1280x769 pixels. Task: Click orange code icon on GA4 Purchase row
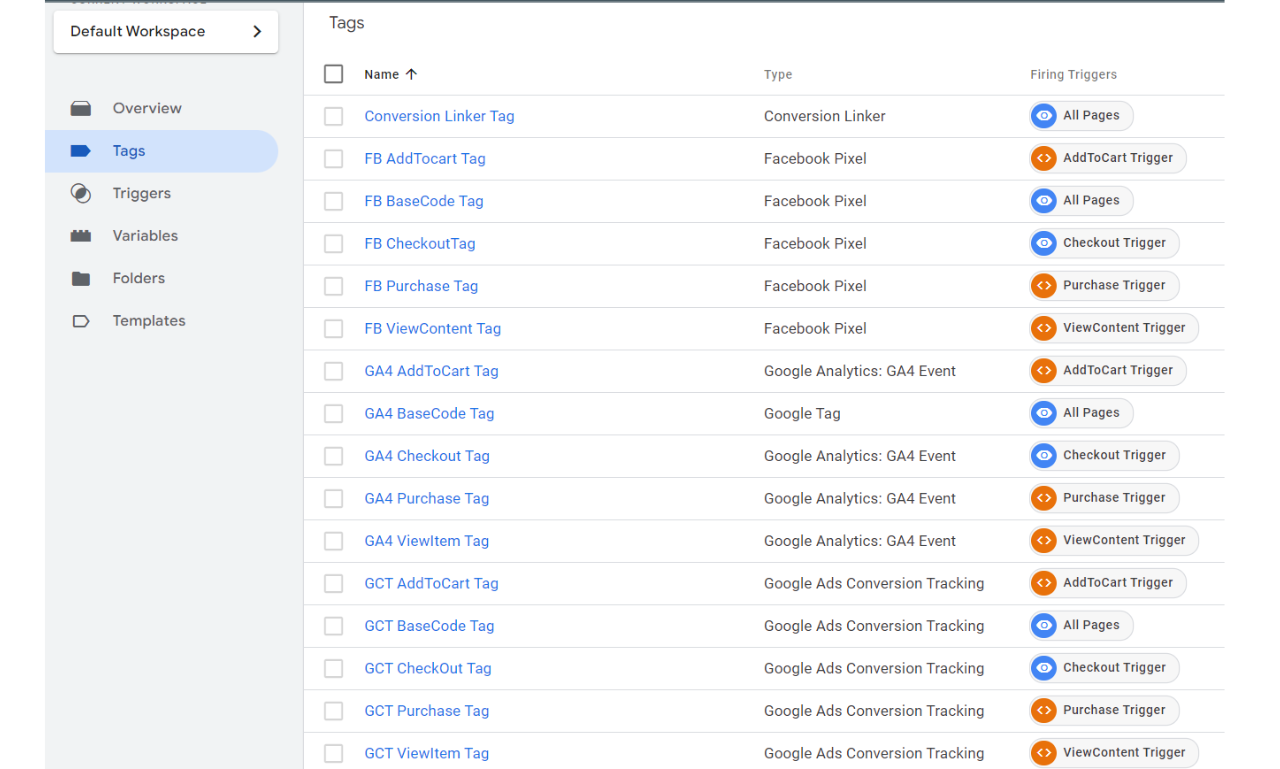[1044, 498]
